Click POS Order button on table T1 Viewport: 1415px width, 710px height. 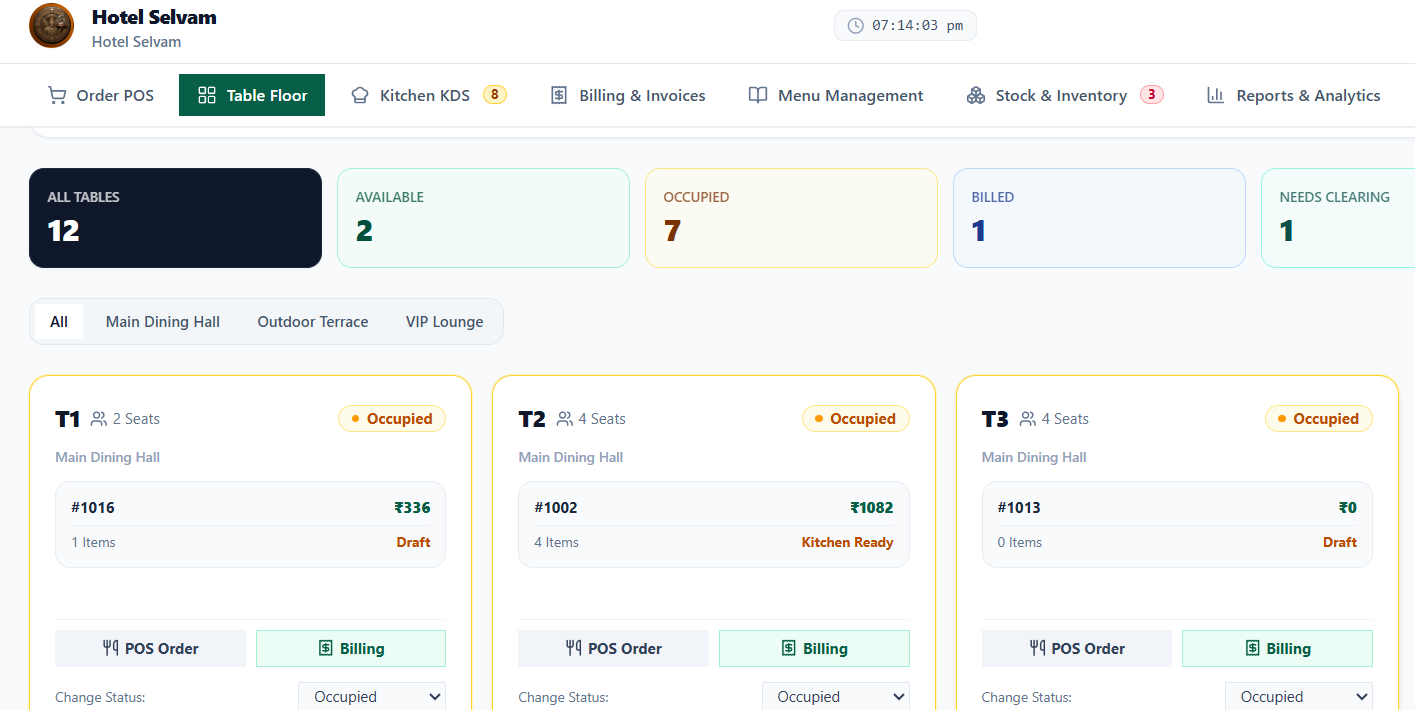pos(150,648)
